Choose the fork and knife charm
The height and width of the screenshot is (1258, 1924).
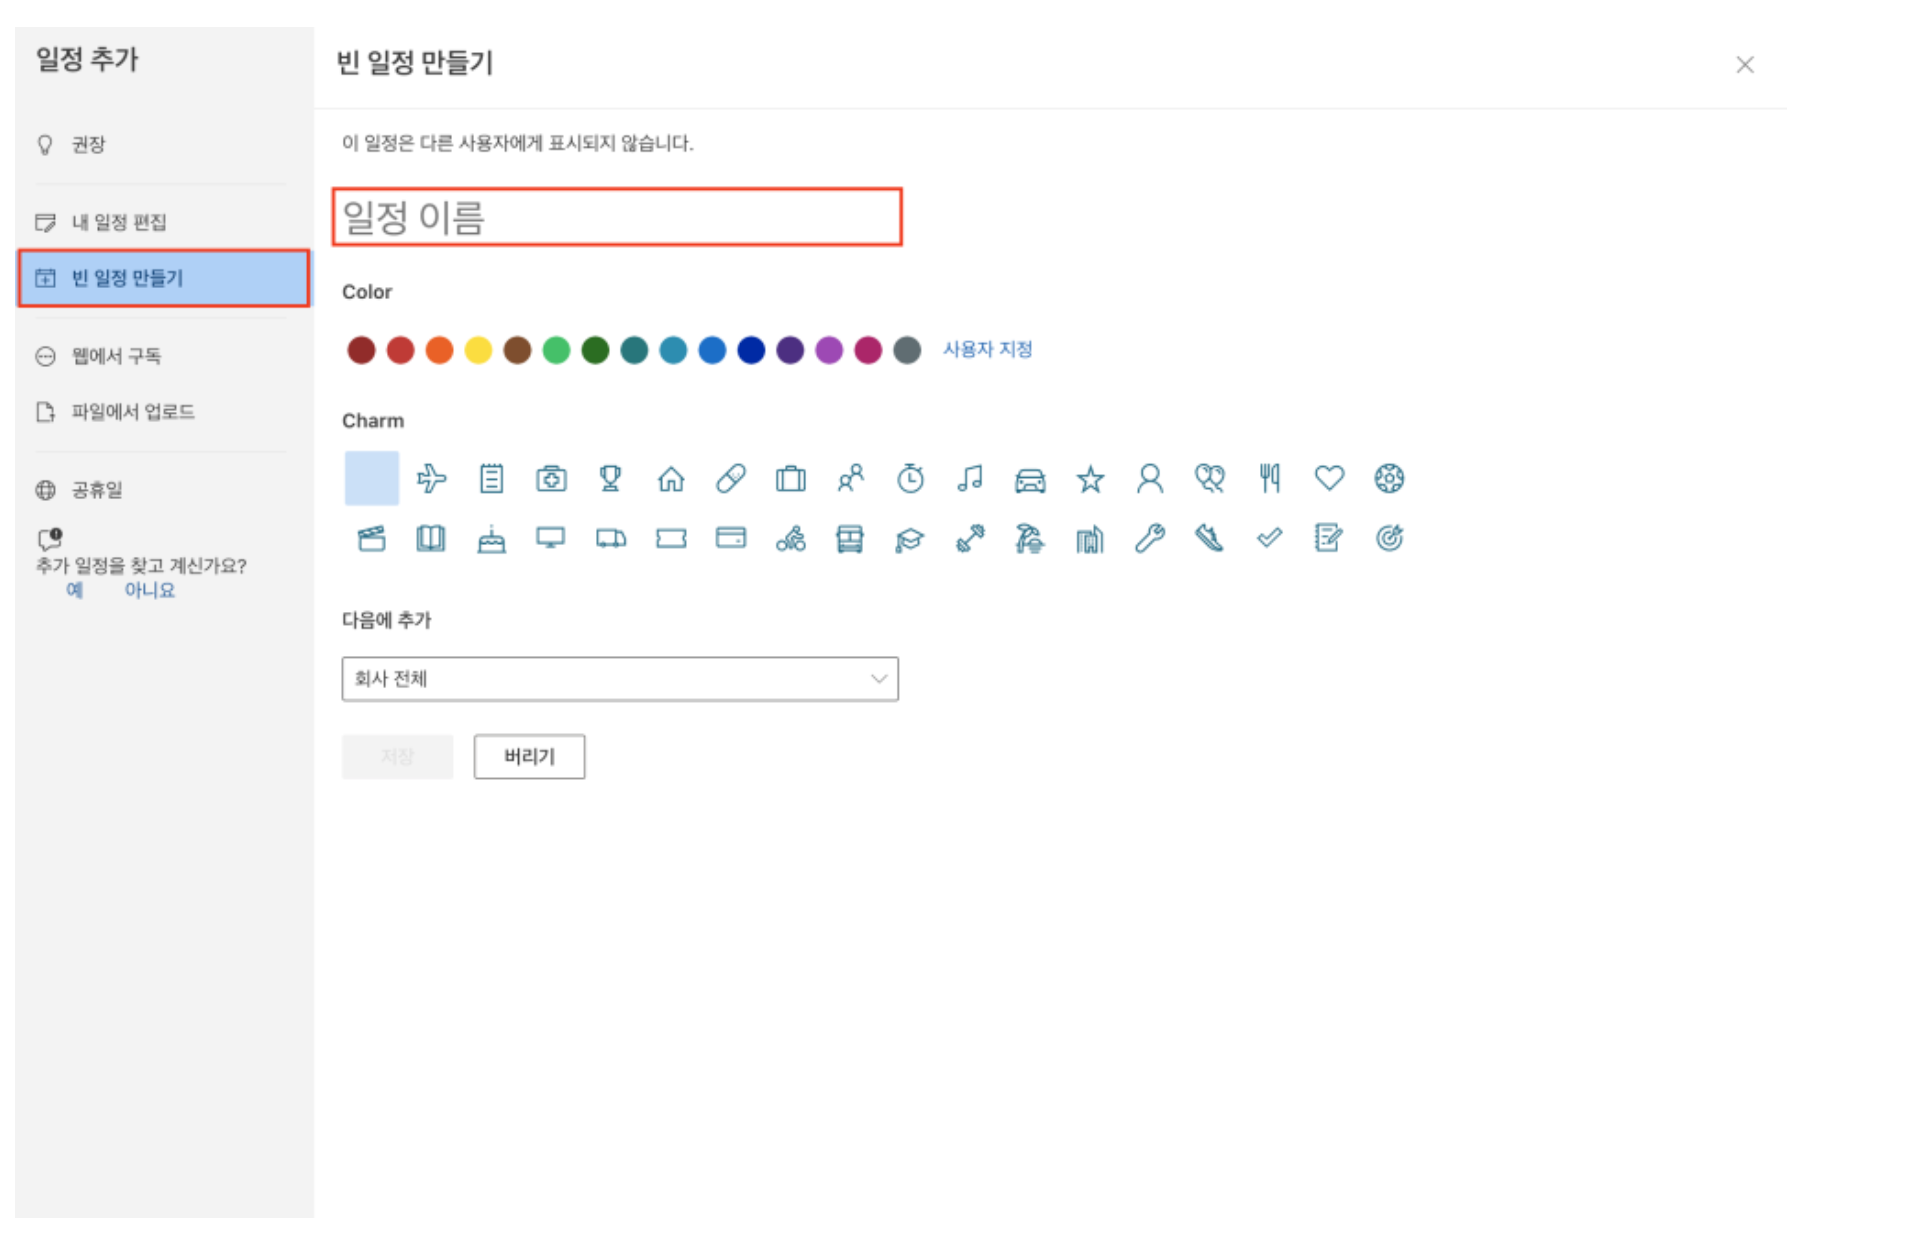coord(1270,479)
